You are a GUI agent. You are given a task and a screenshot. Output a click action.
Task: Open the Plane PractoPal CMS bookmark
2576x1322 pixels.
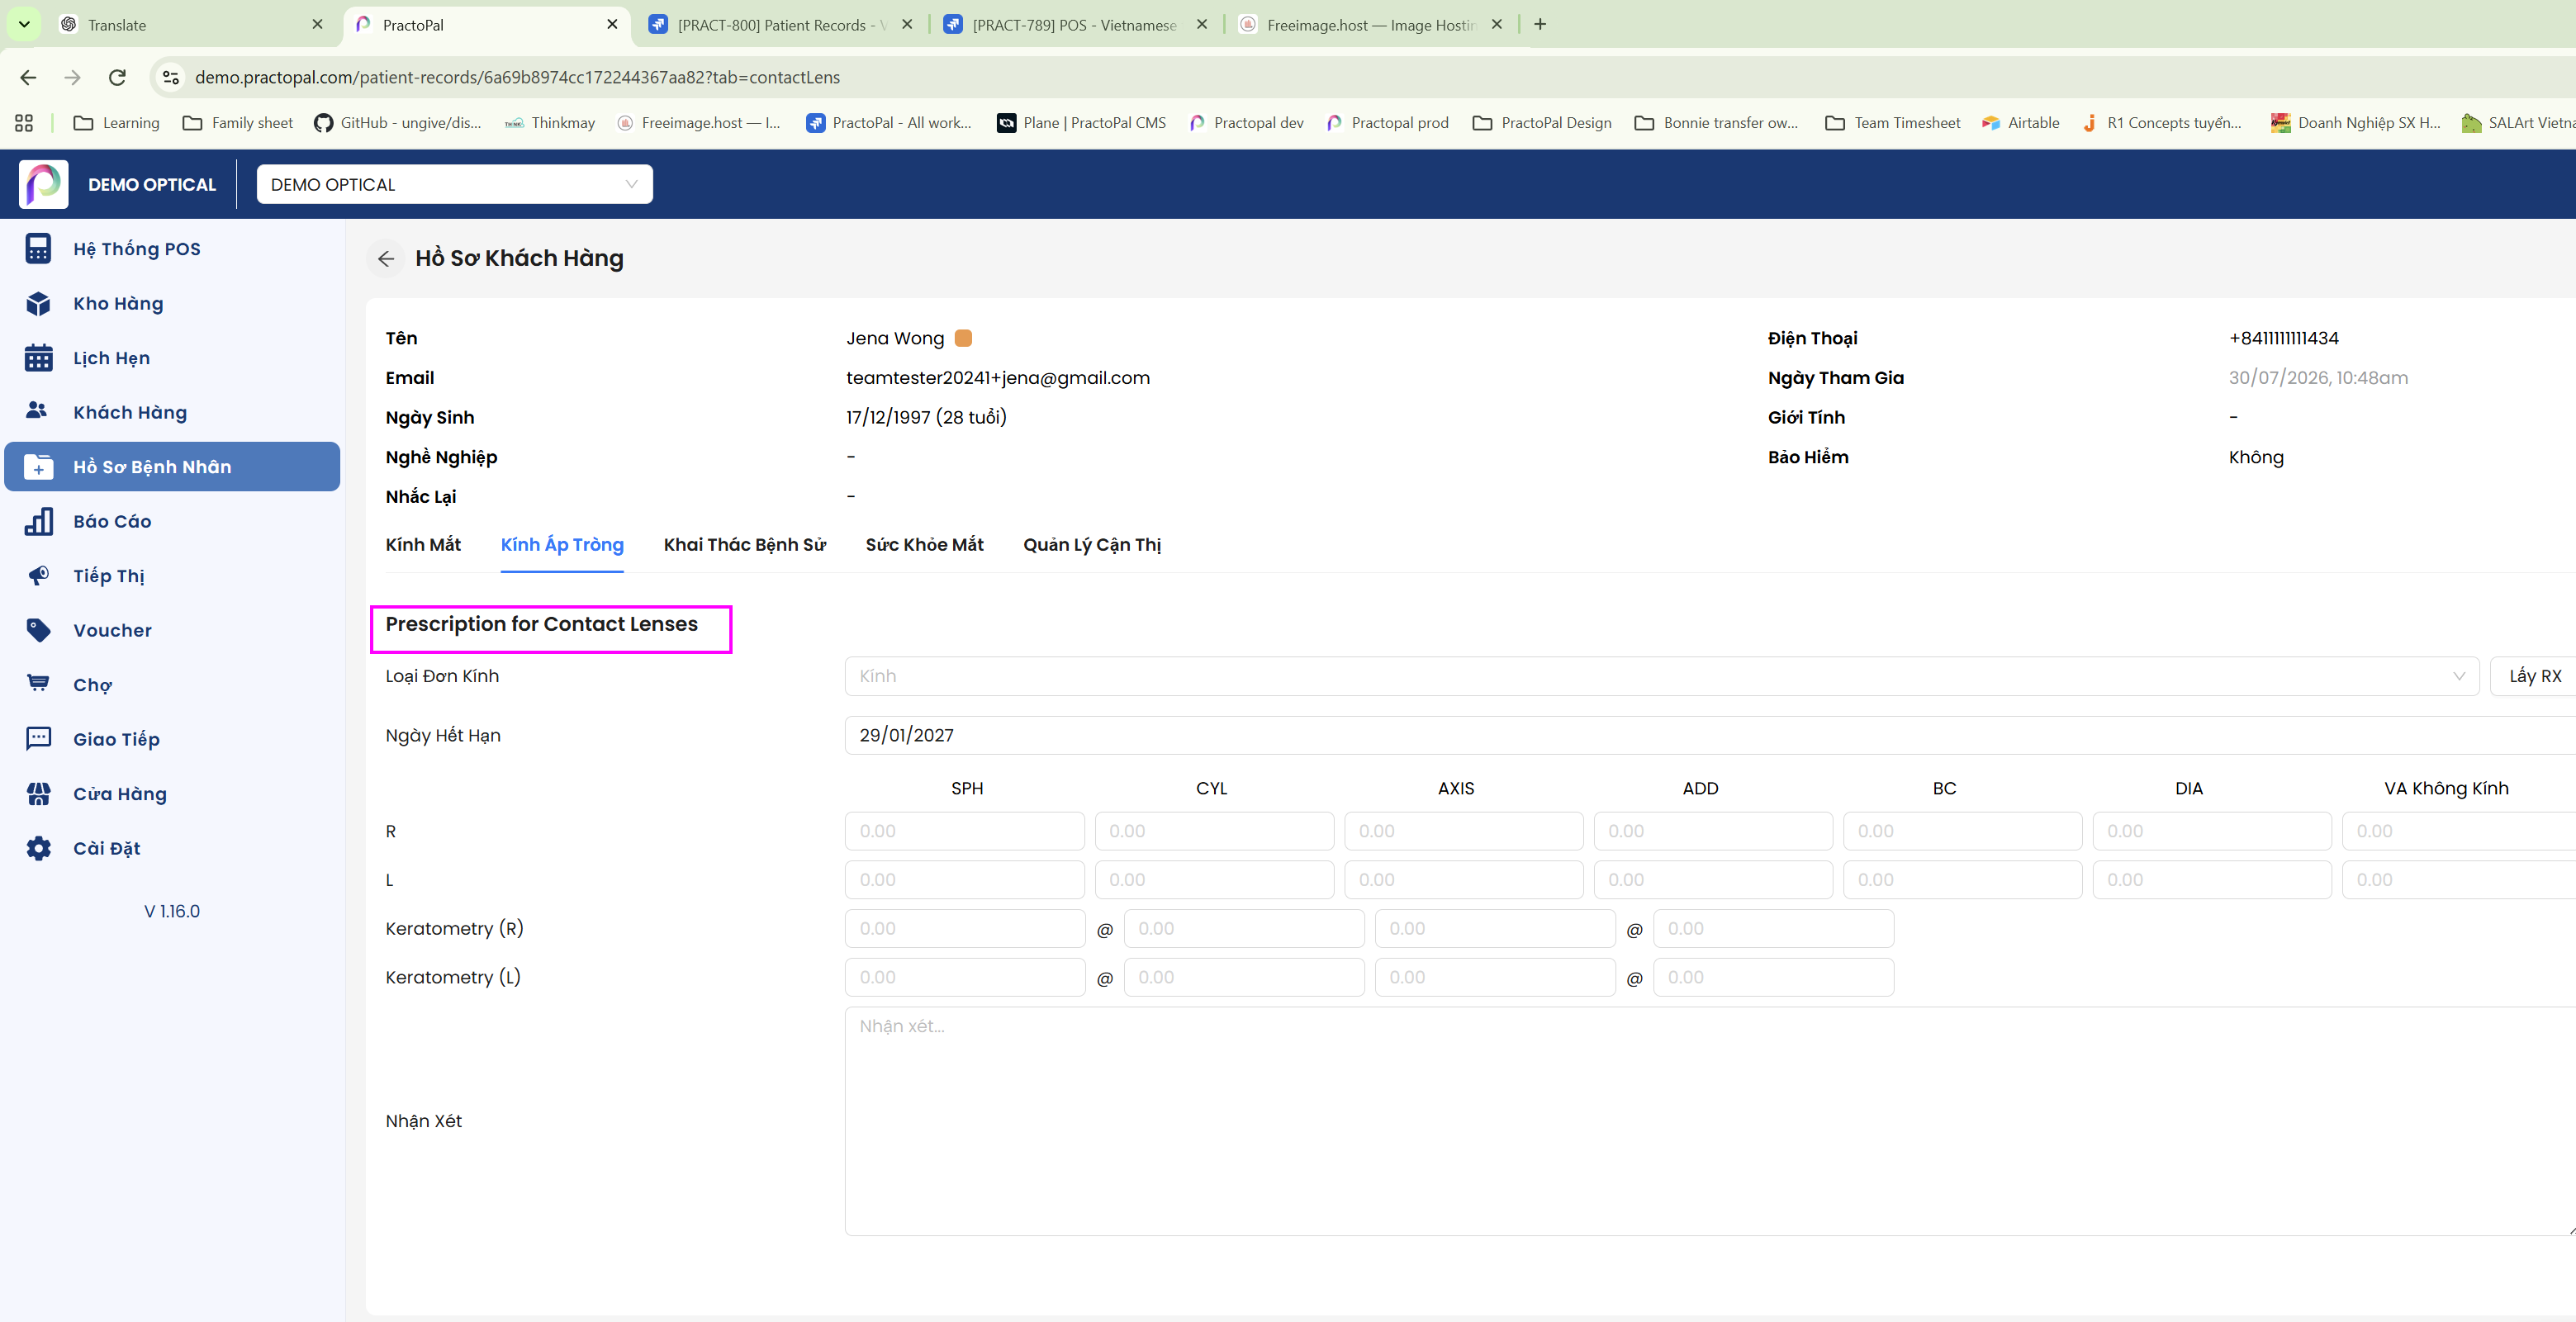(x=1082, y=123)
